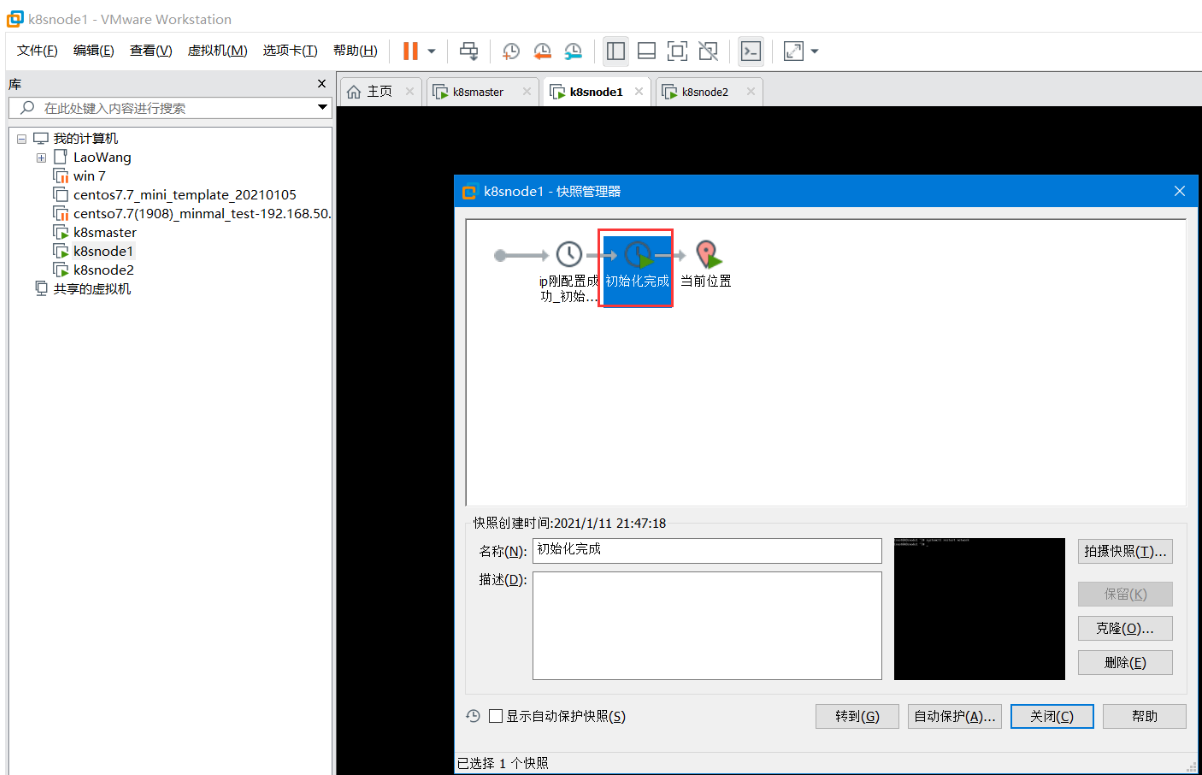Image resolution: width=1202 pixels, height=775 pixels.
Task: Click the VMware Workstation title bar logo
Action: click(x=15, y=18)
